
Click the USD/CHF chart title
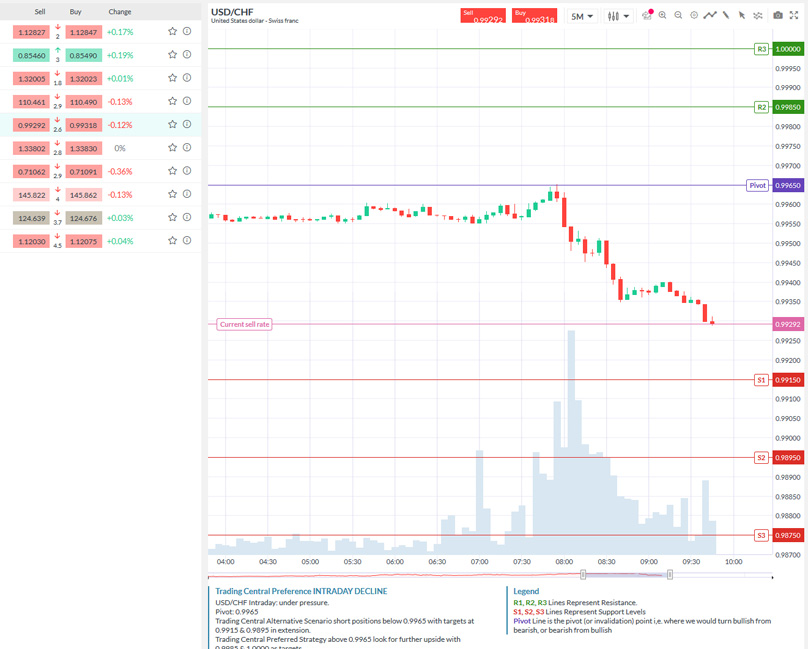point(232,12)
